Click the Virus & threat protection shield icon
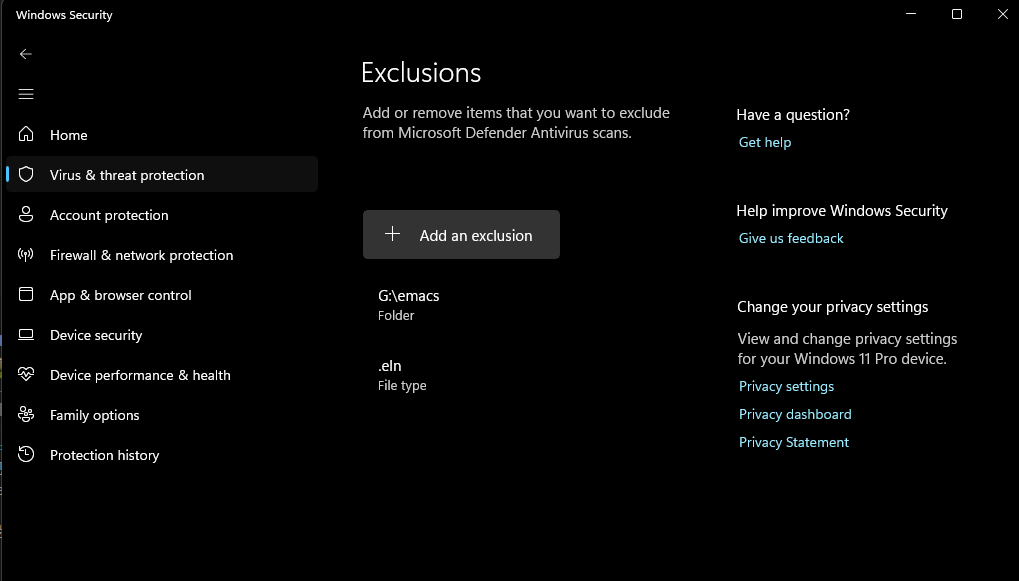The width and height of the screenshot is (1019, 581). [26, 174]
